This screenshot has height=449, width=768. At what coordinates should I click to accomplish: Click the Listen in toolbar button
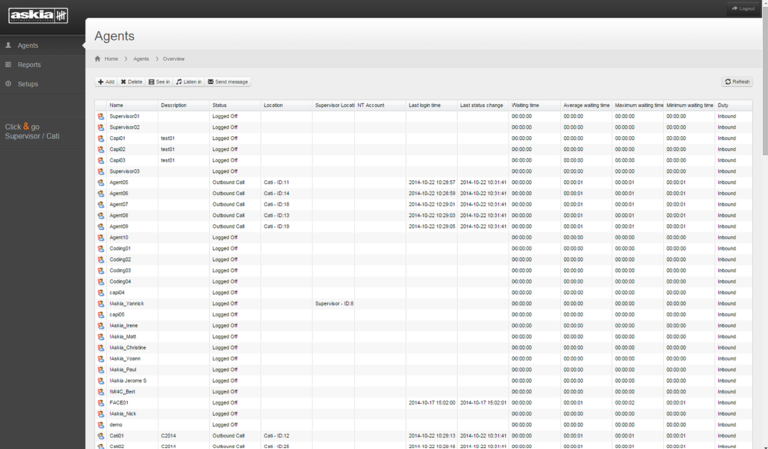(189, 82)
